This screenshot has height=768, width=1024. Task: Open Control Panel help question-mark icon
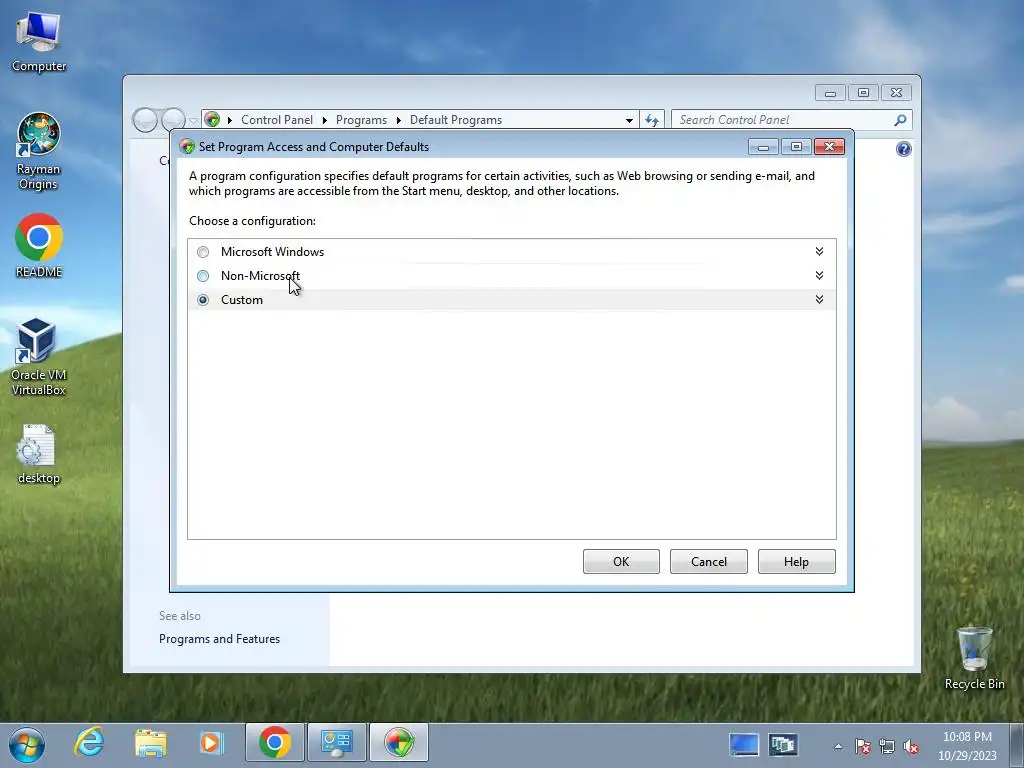click(903, 150)
